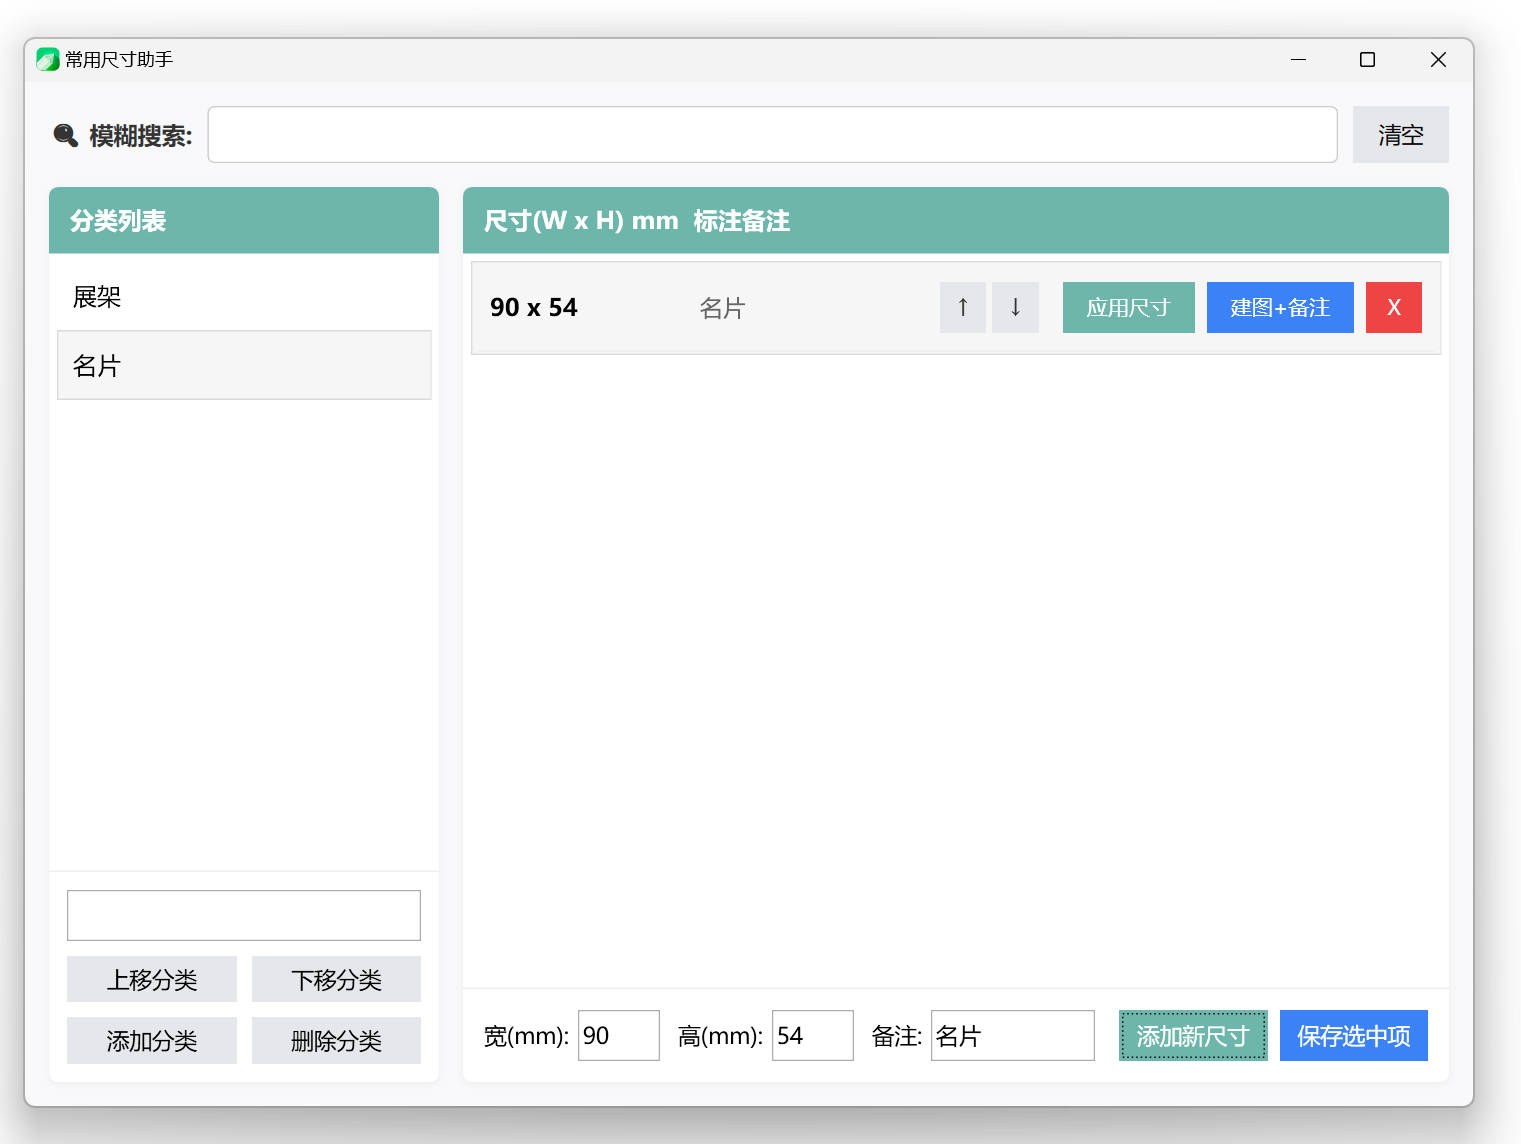
Task: Click the up arrow on the 90 x 54 row
Action: tap(962, 307)
